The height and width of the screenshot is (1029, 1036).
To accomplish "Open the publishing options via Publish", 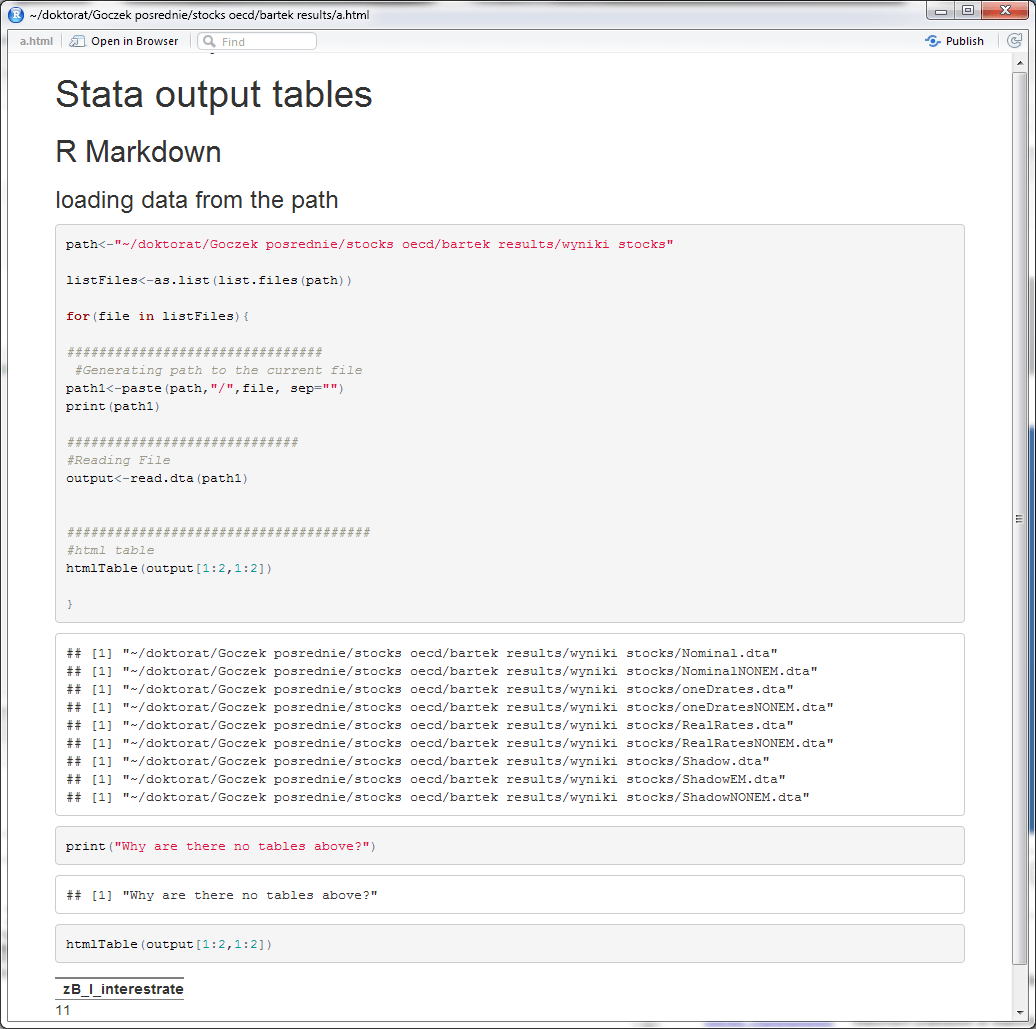I will [x=964, y=41].
